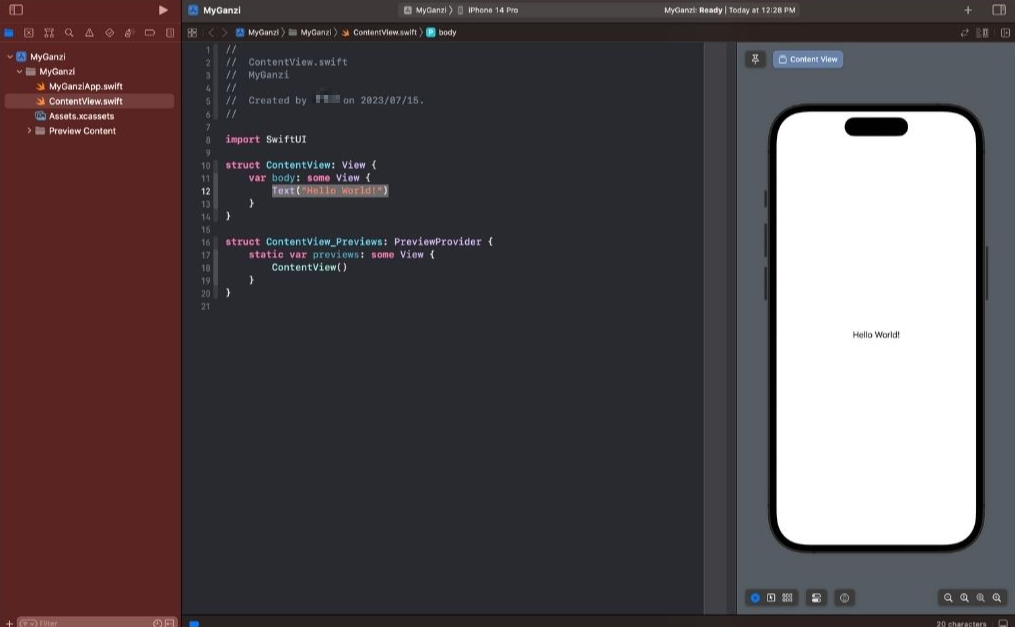This screenshot has height=627, width=1015.
Task: Click Hello World! text in preview
Action: tap(876, 335)
